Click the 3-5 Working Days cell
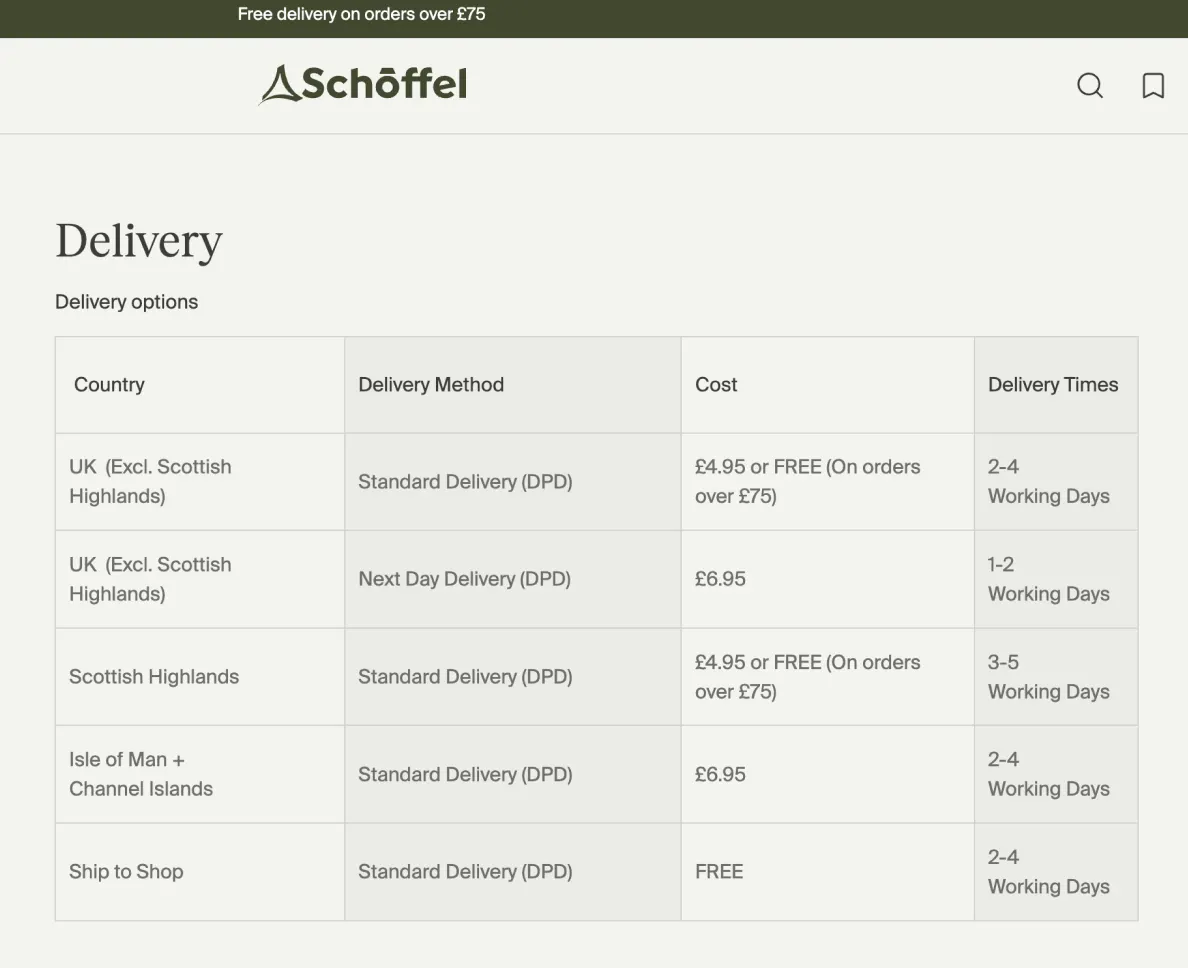 1048,677
